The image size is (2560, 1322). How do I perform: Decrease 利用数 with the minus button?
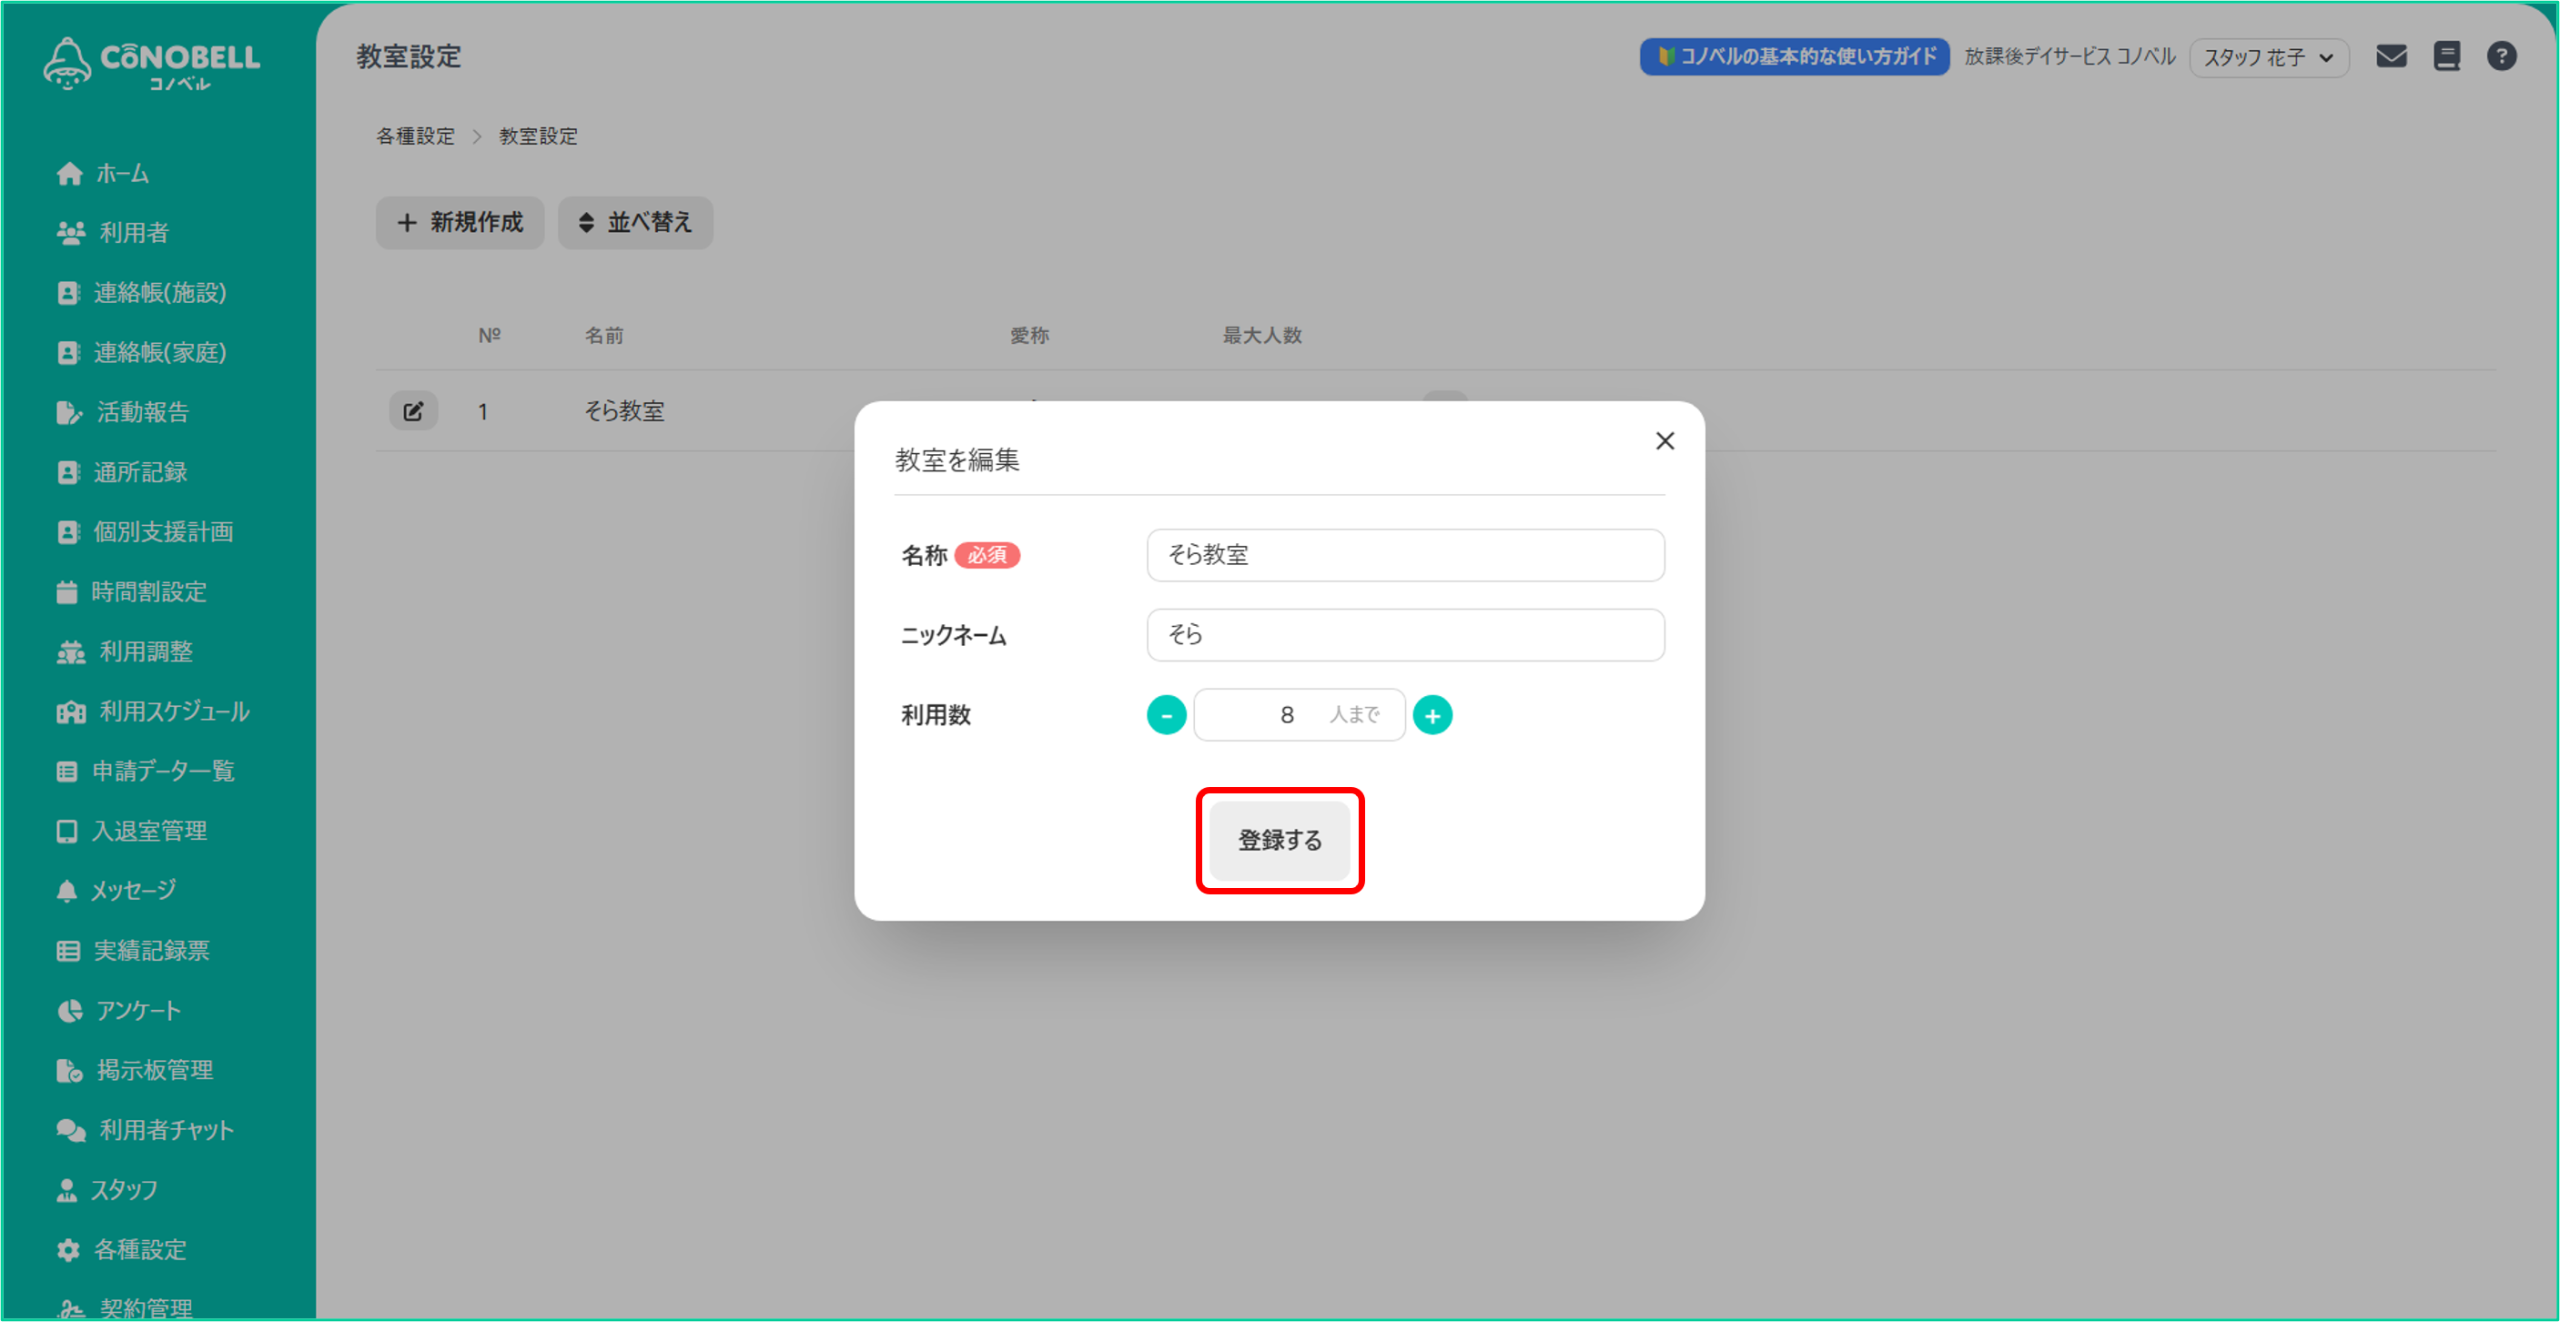[x=1166, y=715]
